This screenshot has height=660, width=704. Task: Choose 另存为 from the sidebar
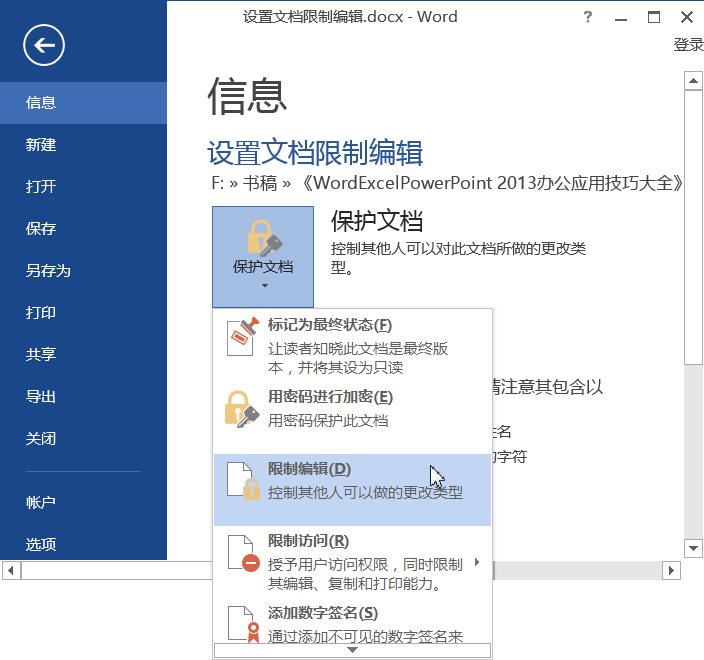[x=84, y=271]
